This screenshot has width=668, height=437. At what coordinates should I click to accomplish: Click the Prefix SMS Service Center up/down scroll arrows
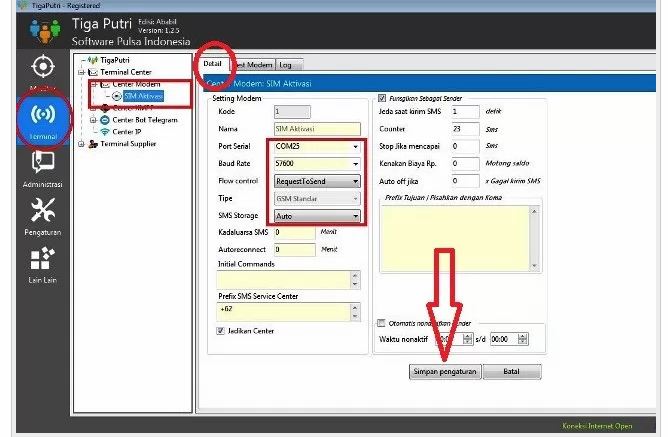355,312
